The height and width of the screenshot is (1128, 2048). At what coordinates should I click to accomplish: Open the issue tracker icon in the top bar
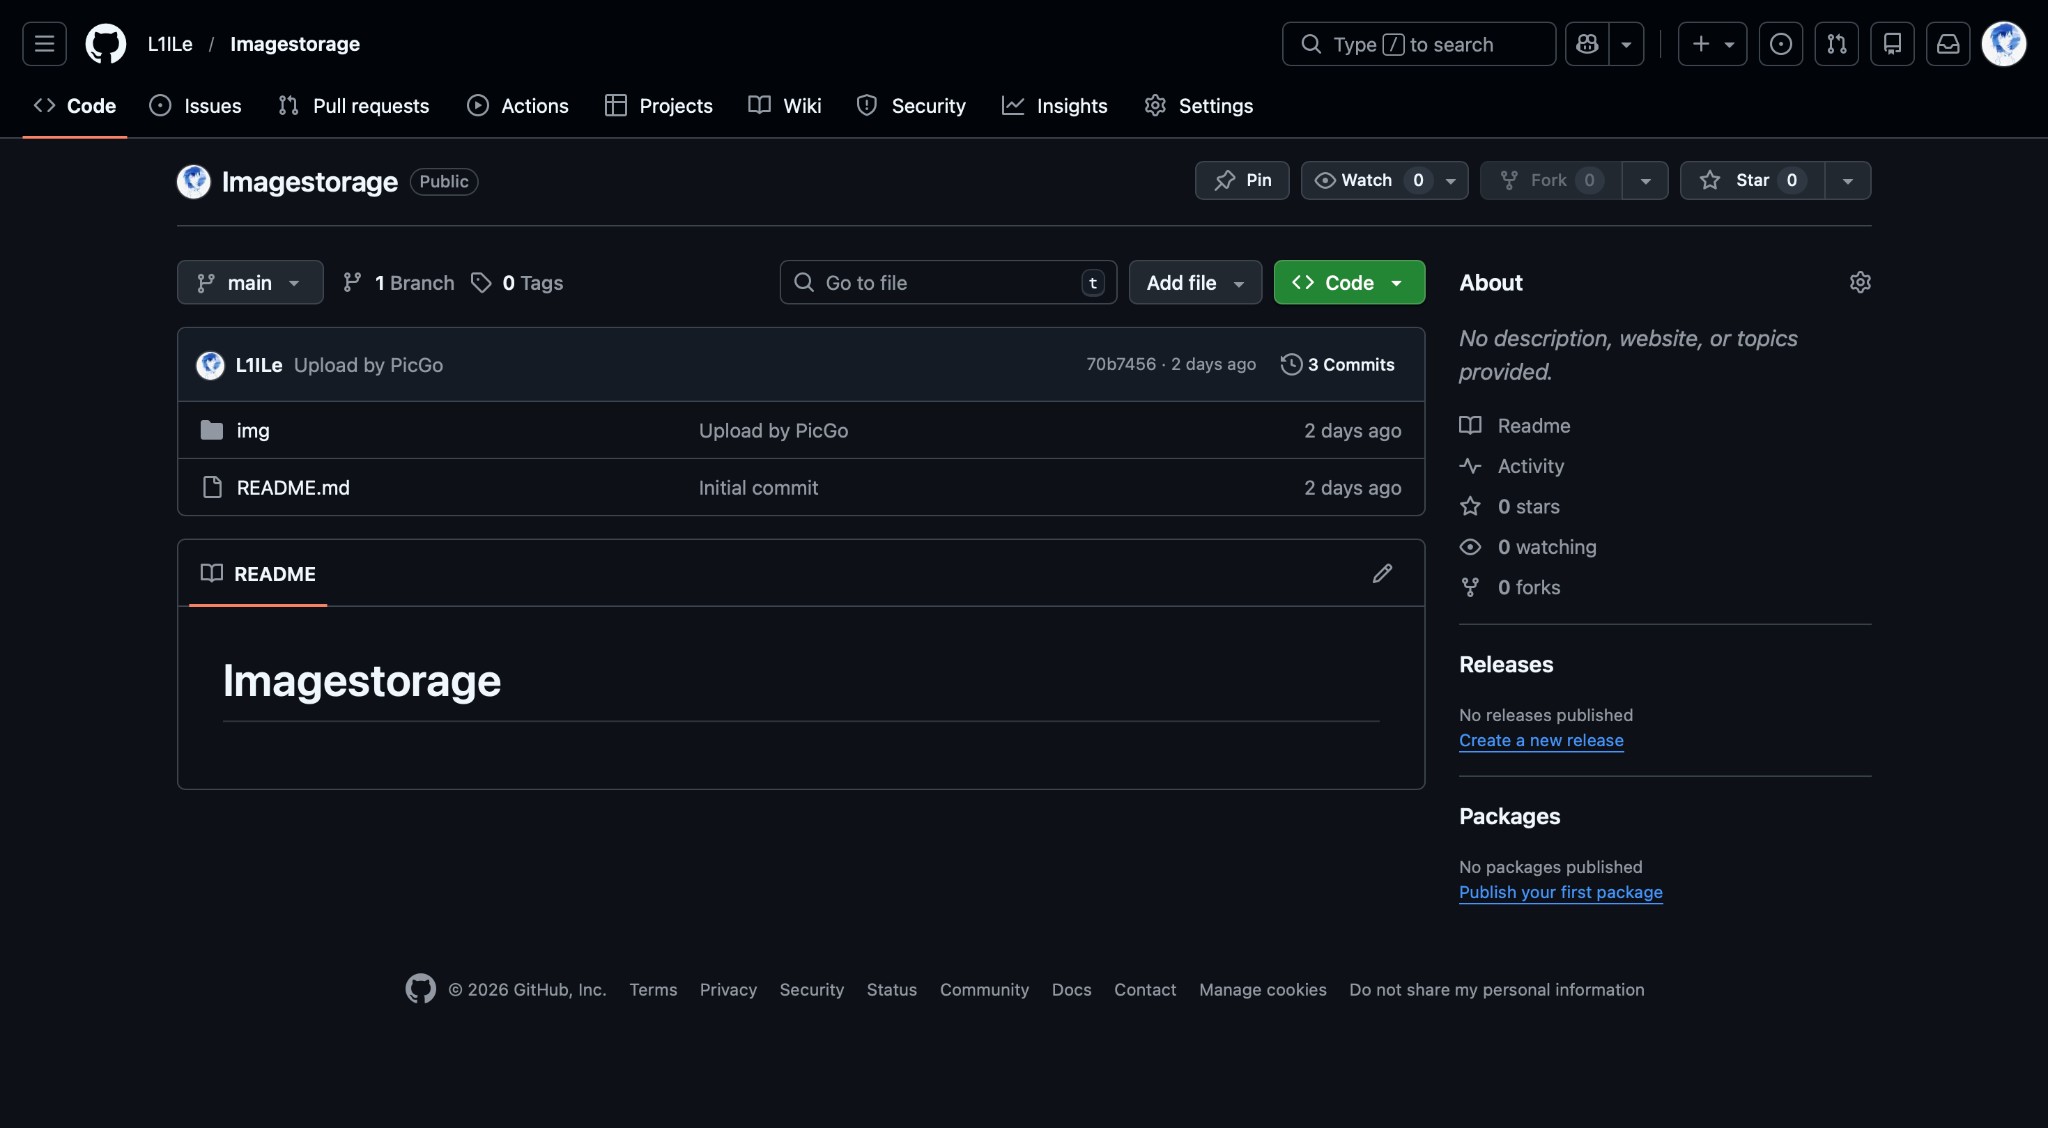click(1780, 43)
